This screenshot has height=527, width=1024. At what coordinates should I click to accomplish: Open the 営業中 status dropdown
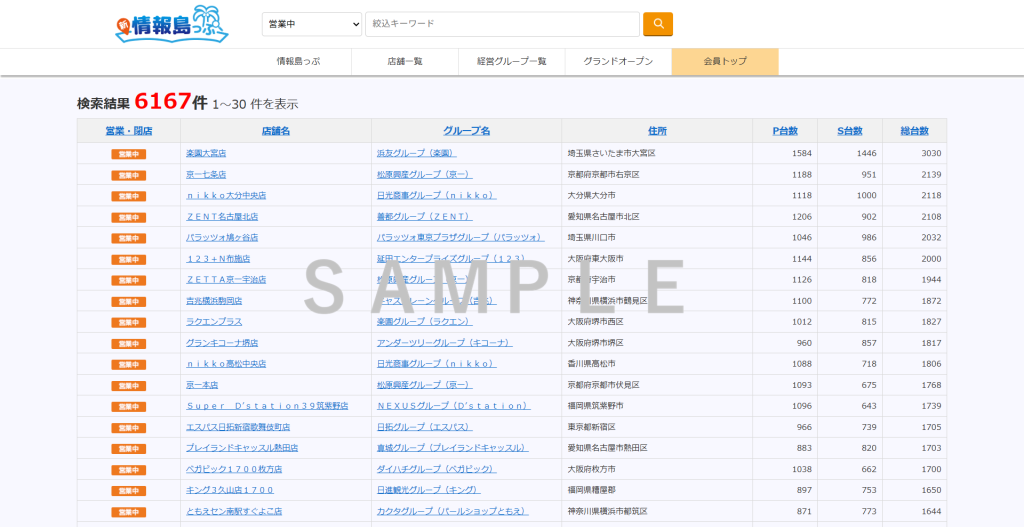click(x=312, y=24)
